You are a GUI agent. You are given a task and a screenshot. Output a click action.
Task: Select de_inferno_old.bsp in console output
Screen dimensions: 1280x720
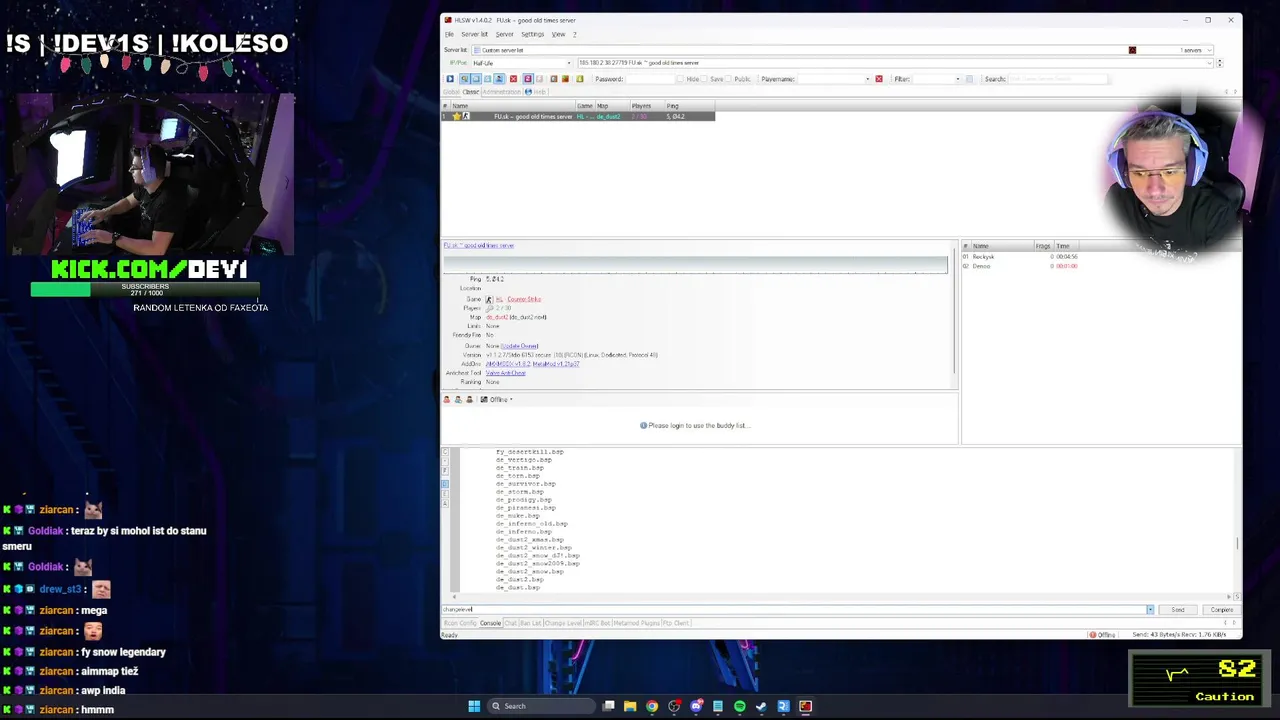click(532, 523)
